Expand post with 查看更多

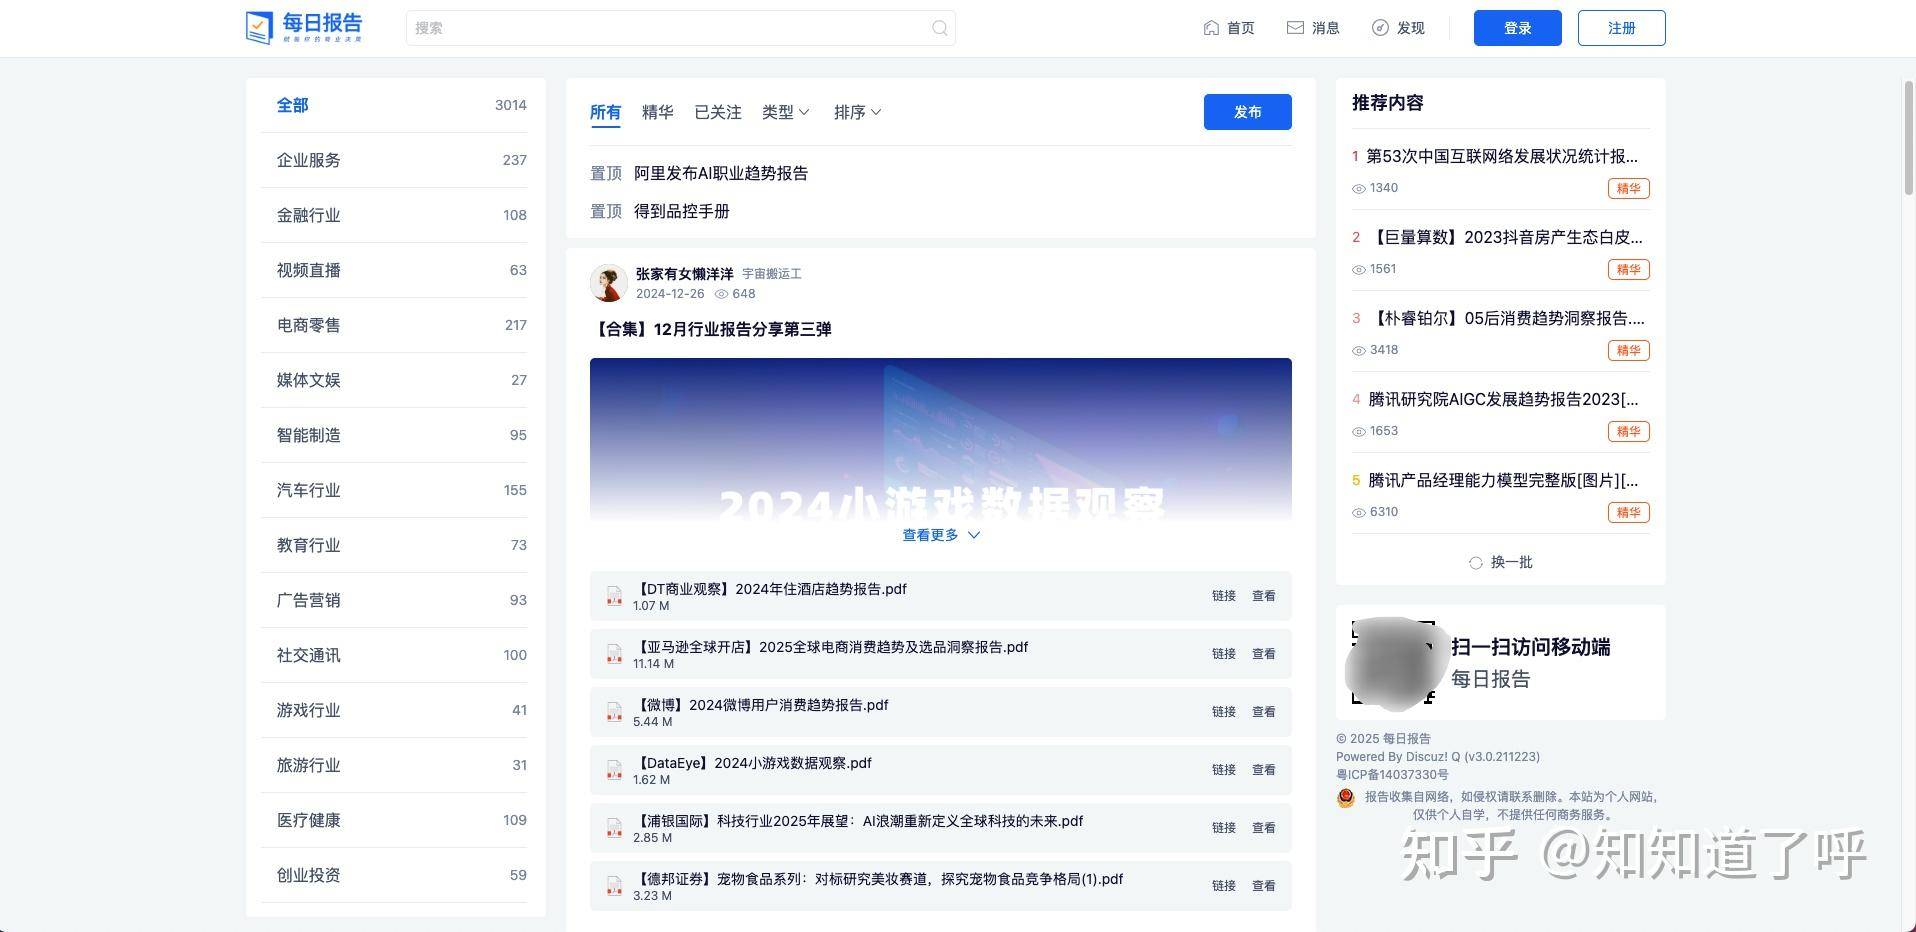click(x=941, y=535)
